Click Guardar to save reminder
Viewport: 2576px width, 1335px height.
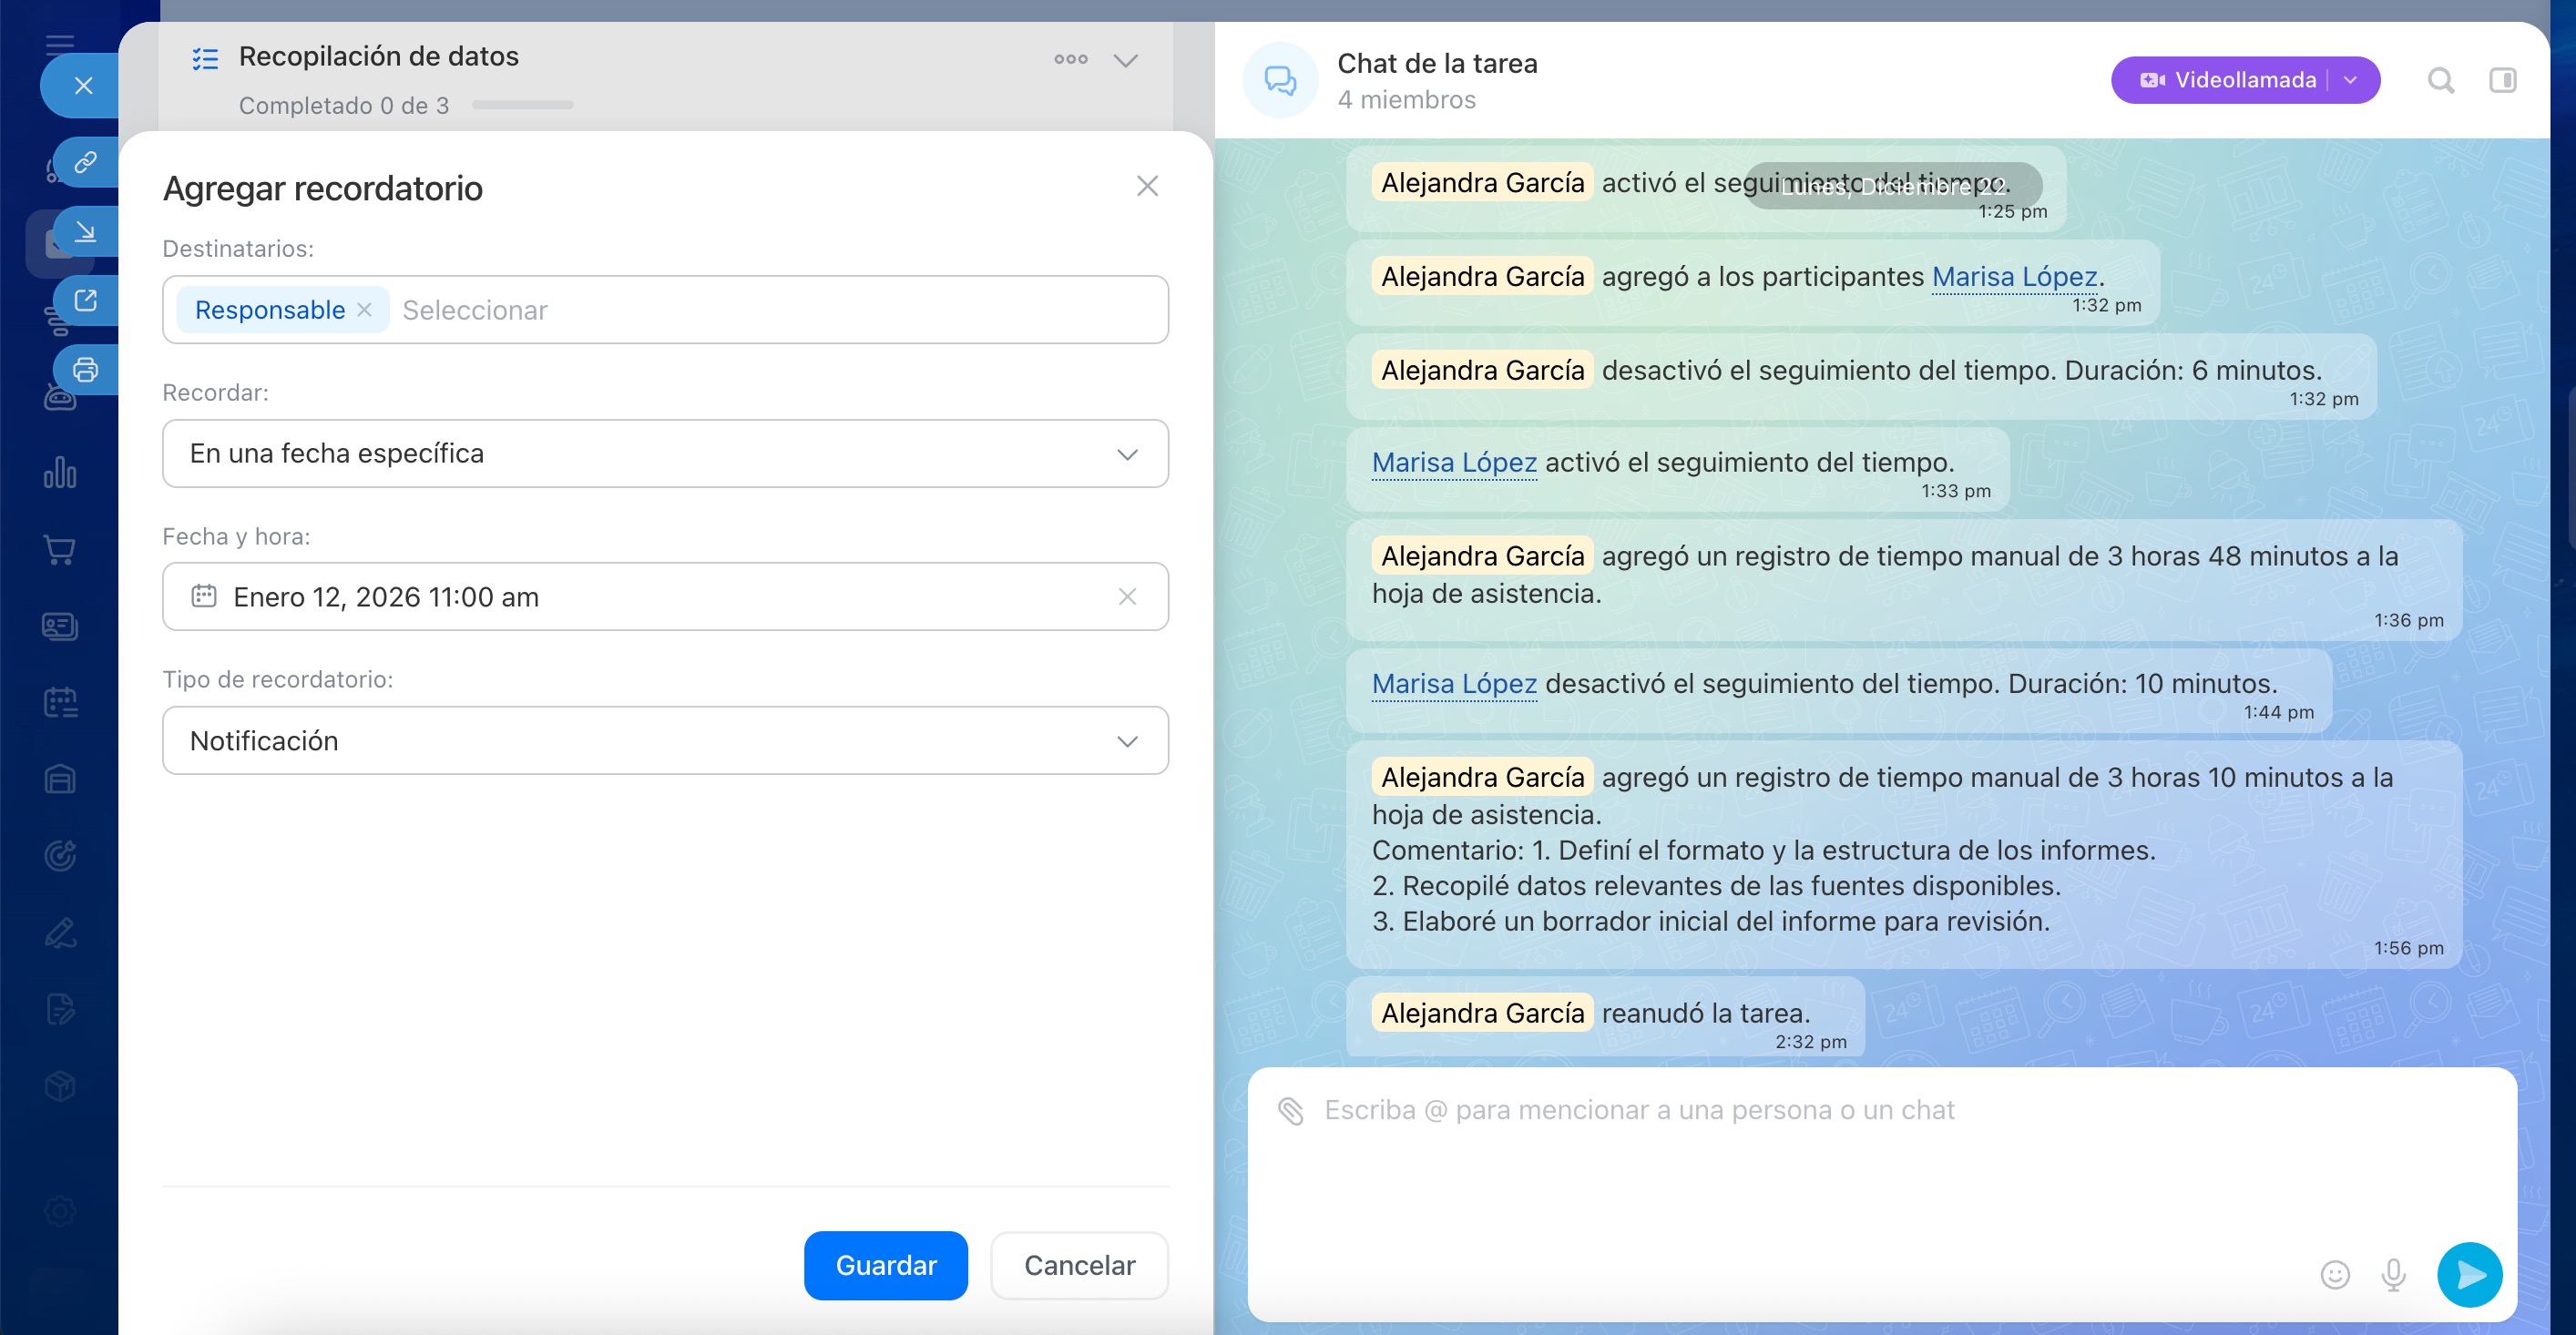click(x=885, y=1265)
